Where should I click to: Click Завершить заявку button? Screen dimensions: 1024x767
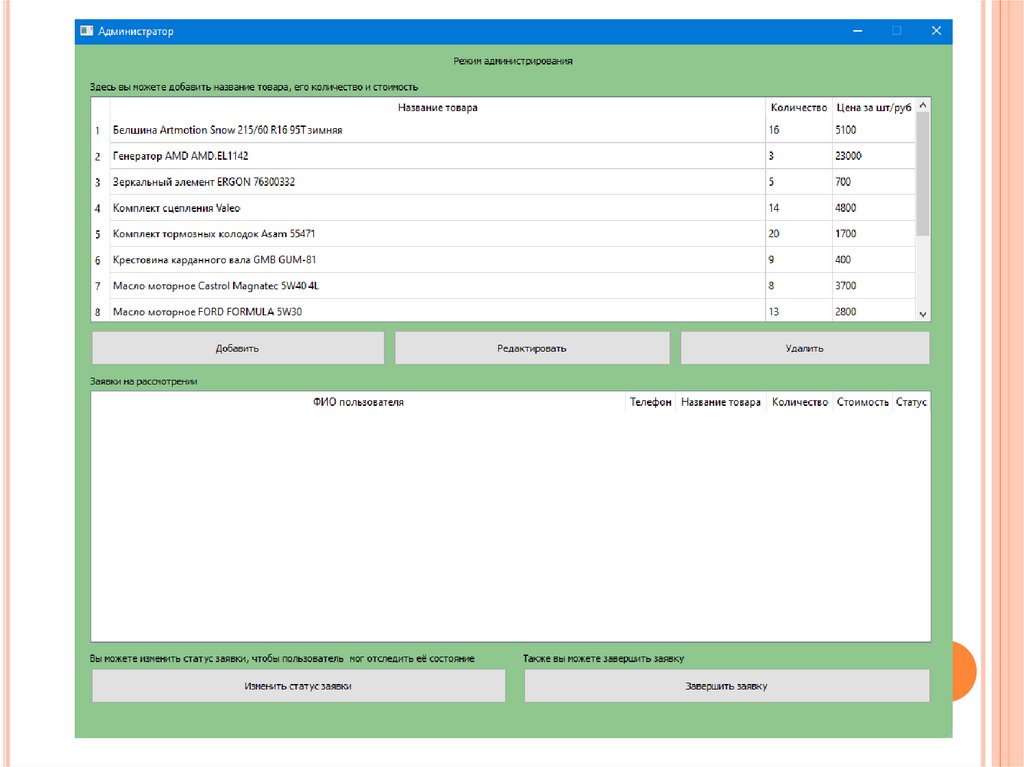tap(726, 687)
